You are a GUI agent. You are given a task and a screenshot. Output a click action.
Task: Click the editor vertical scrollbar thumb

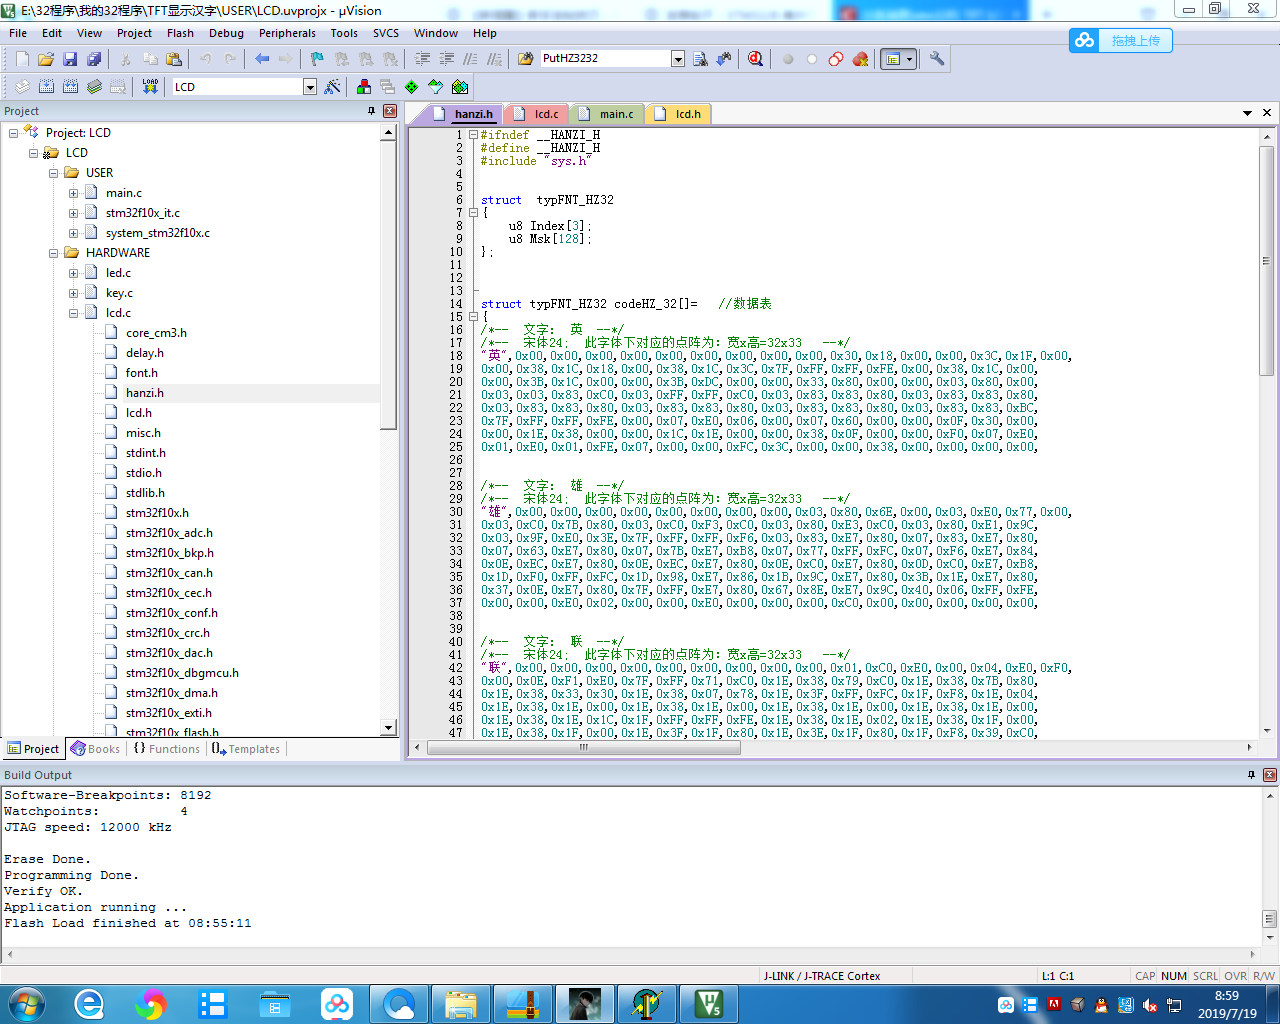pyautogui.click(x=1267, y=261)
